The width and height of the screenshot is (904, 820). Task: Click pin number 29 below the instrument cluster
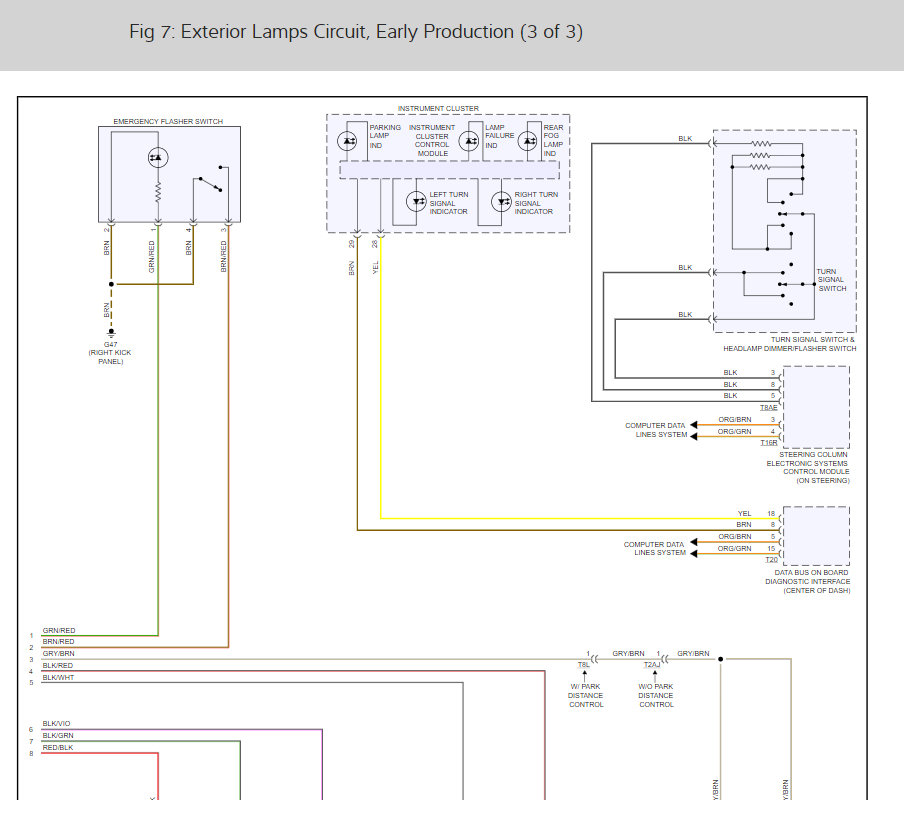[352, 245]
